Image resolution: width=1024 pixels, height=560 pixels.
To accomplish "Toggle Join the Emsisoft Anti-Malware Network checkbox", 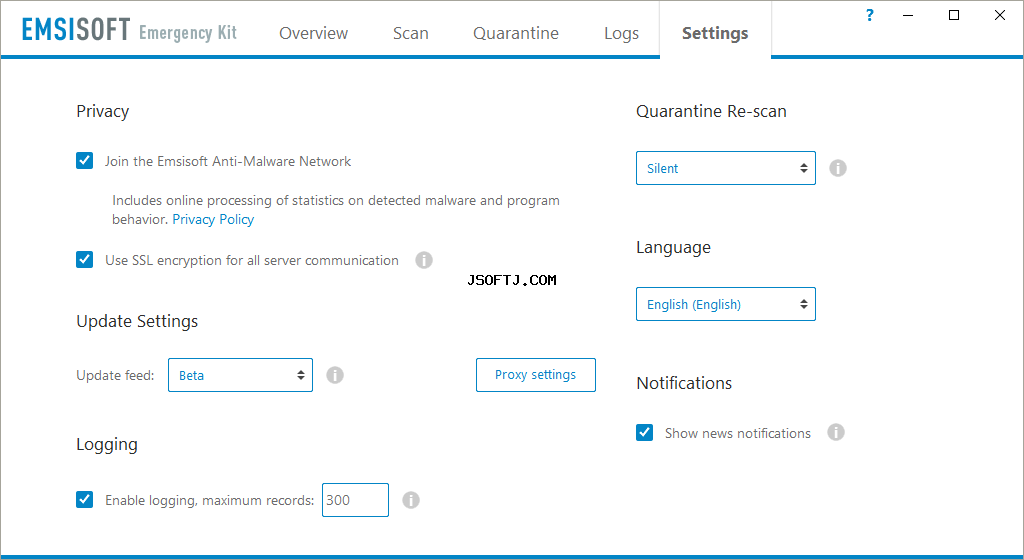I will [x=84, y=161].
